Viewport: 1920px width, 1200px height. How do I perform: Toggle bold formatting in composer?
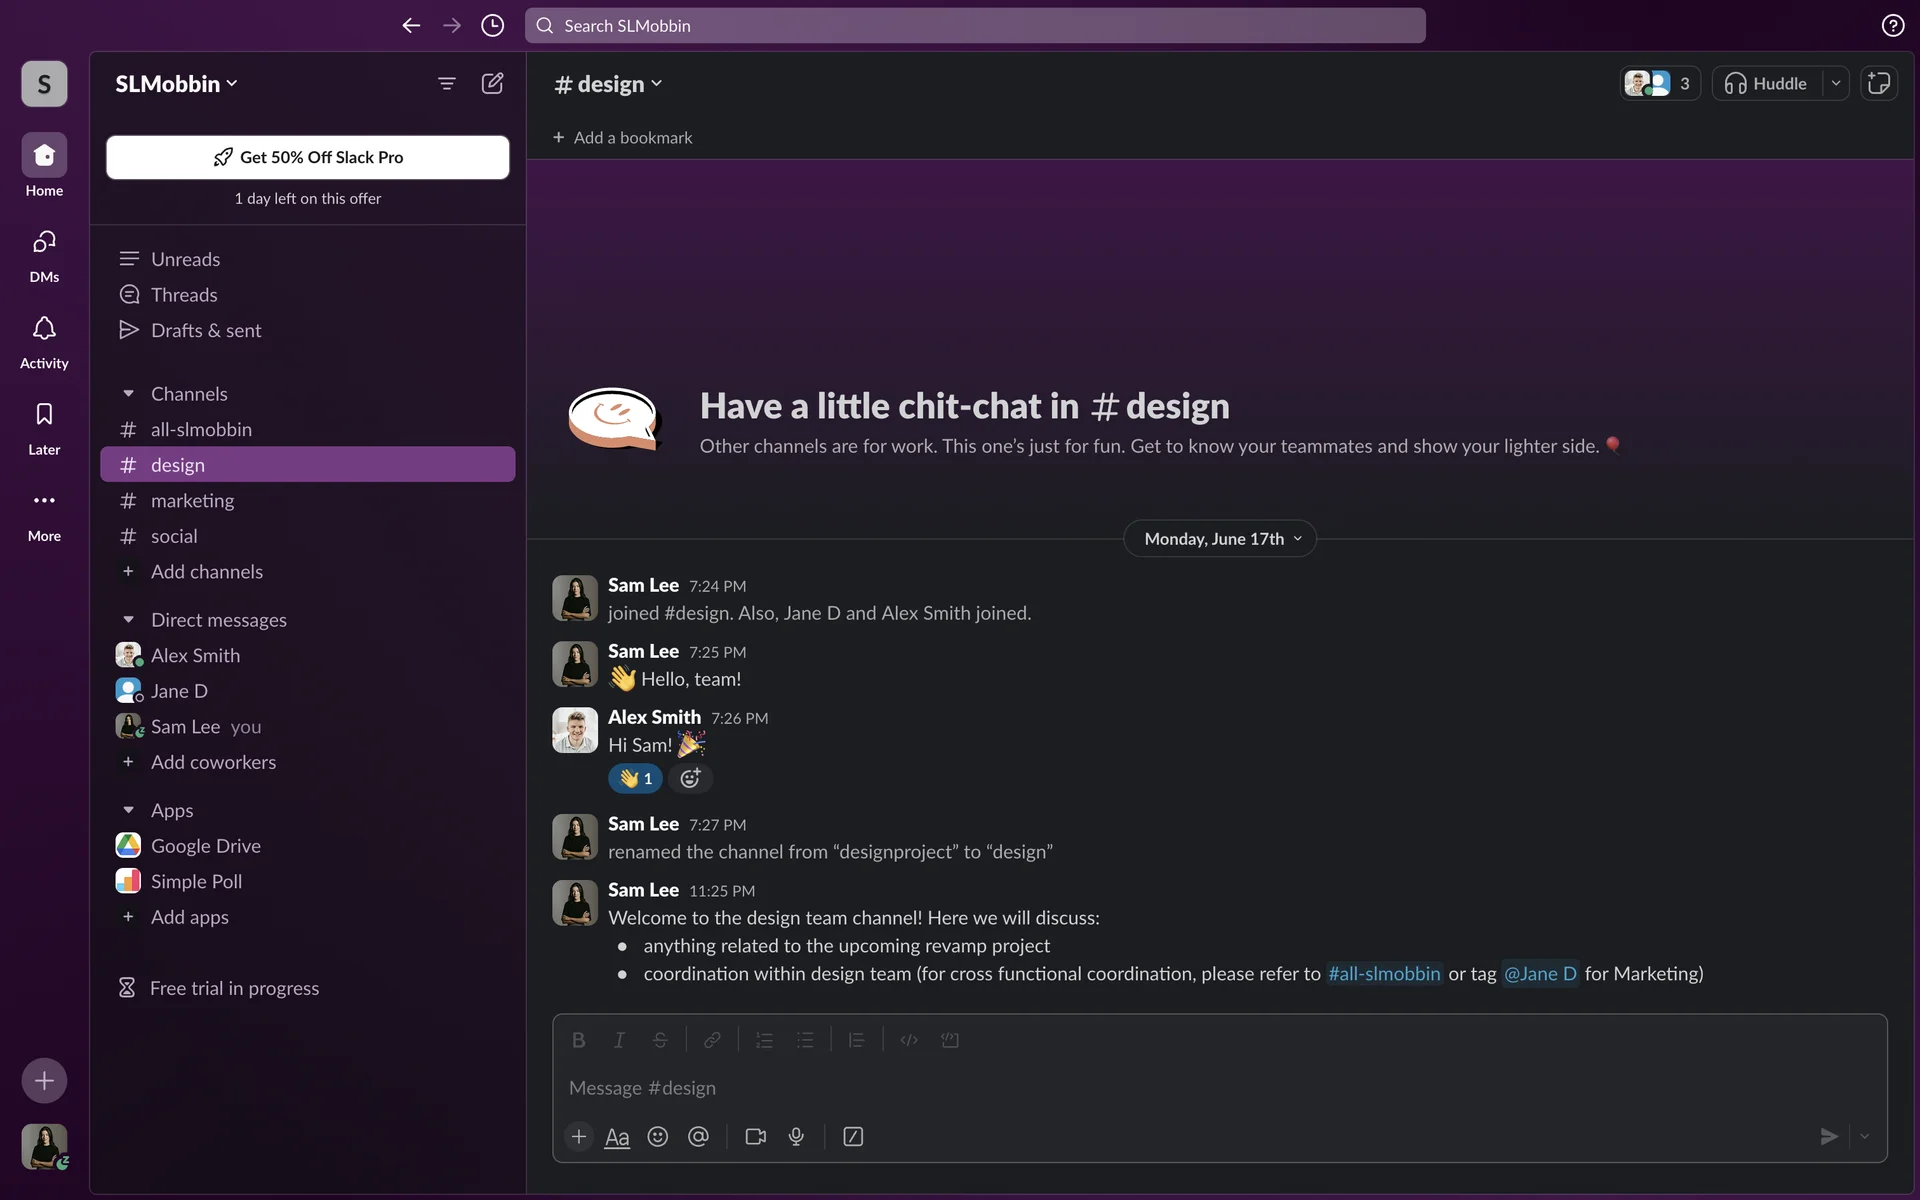click(578, 1040)
